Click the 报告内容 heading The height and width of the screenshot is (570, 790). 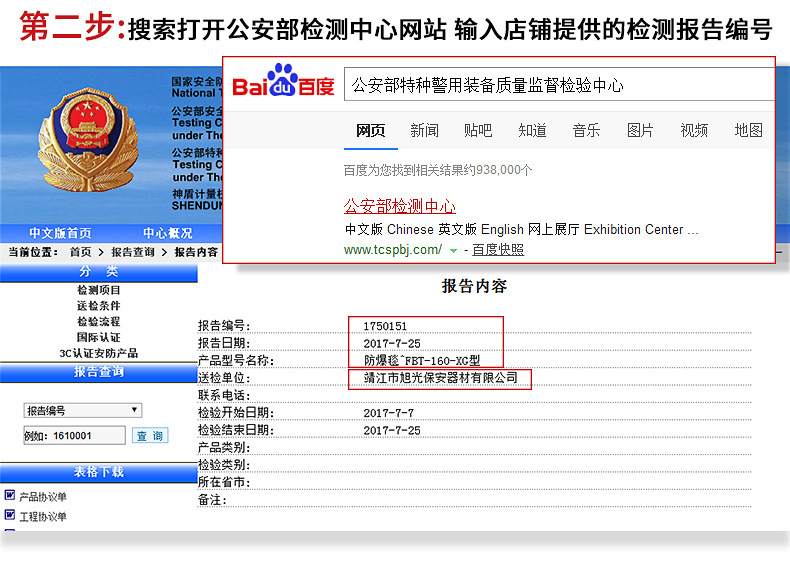(x=474, y=286)
